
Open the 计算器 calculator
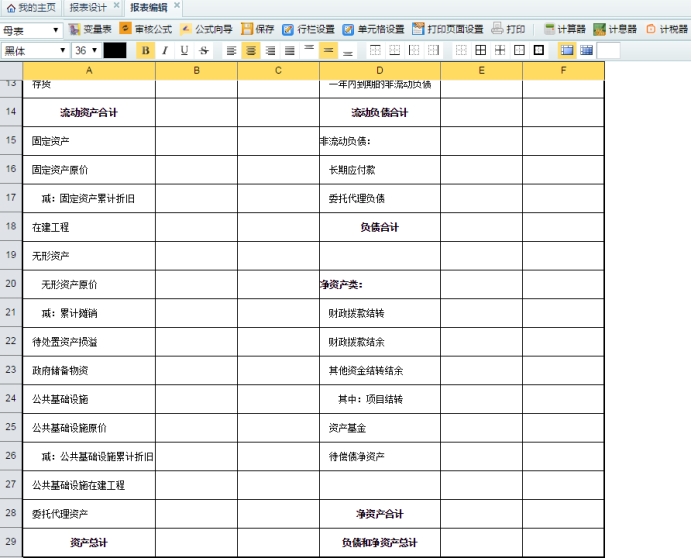[x=564, y=30]
